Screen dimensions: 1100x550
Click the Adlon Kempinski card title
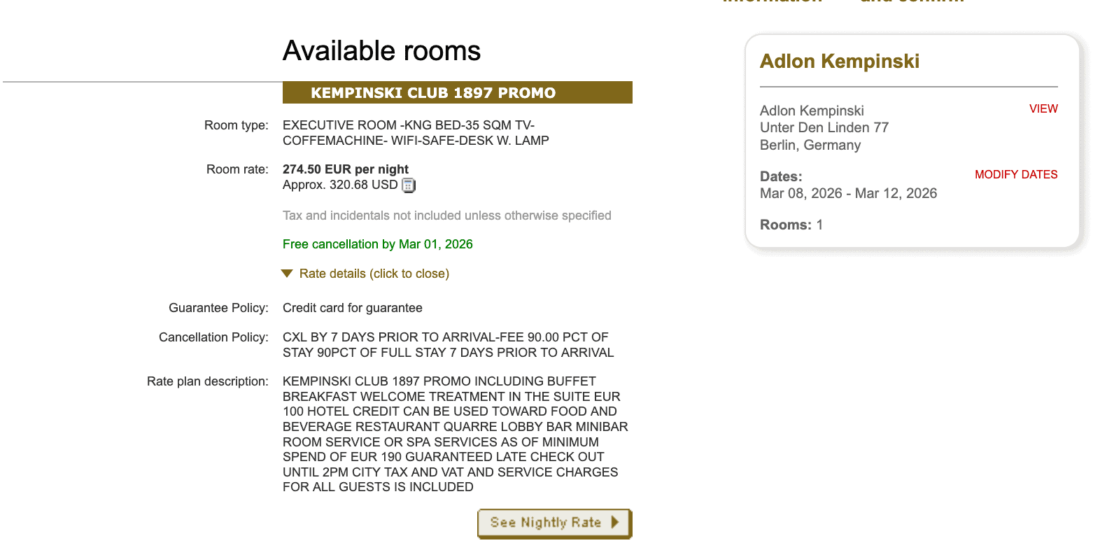pyautogui.click(x=839, y=61)
